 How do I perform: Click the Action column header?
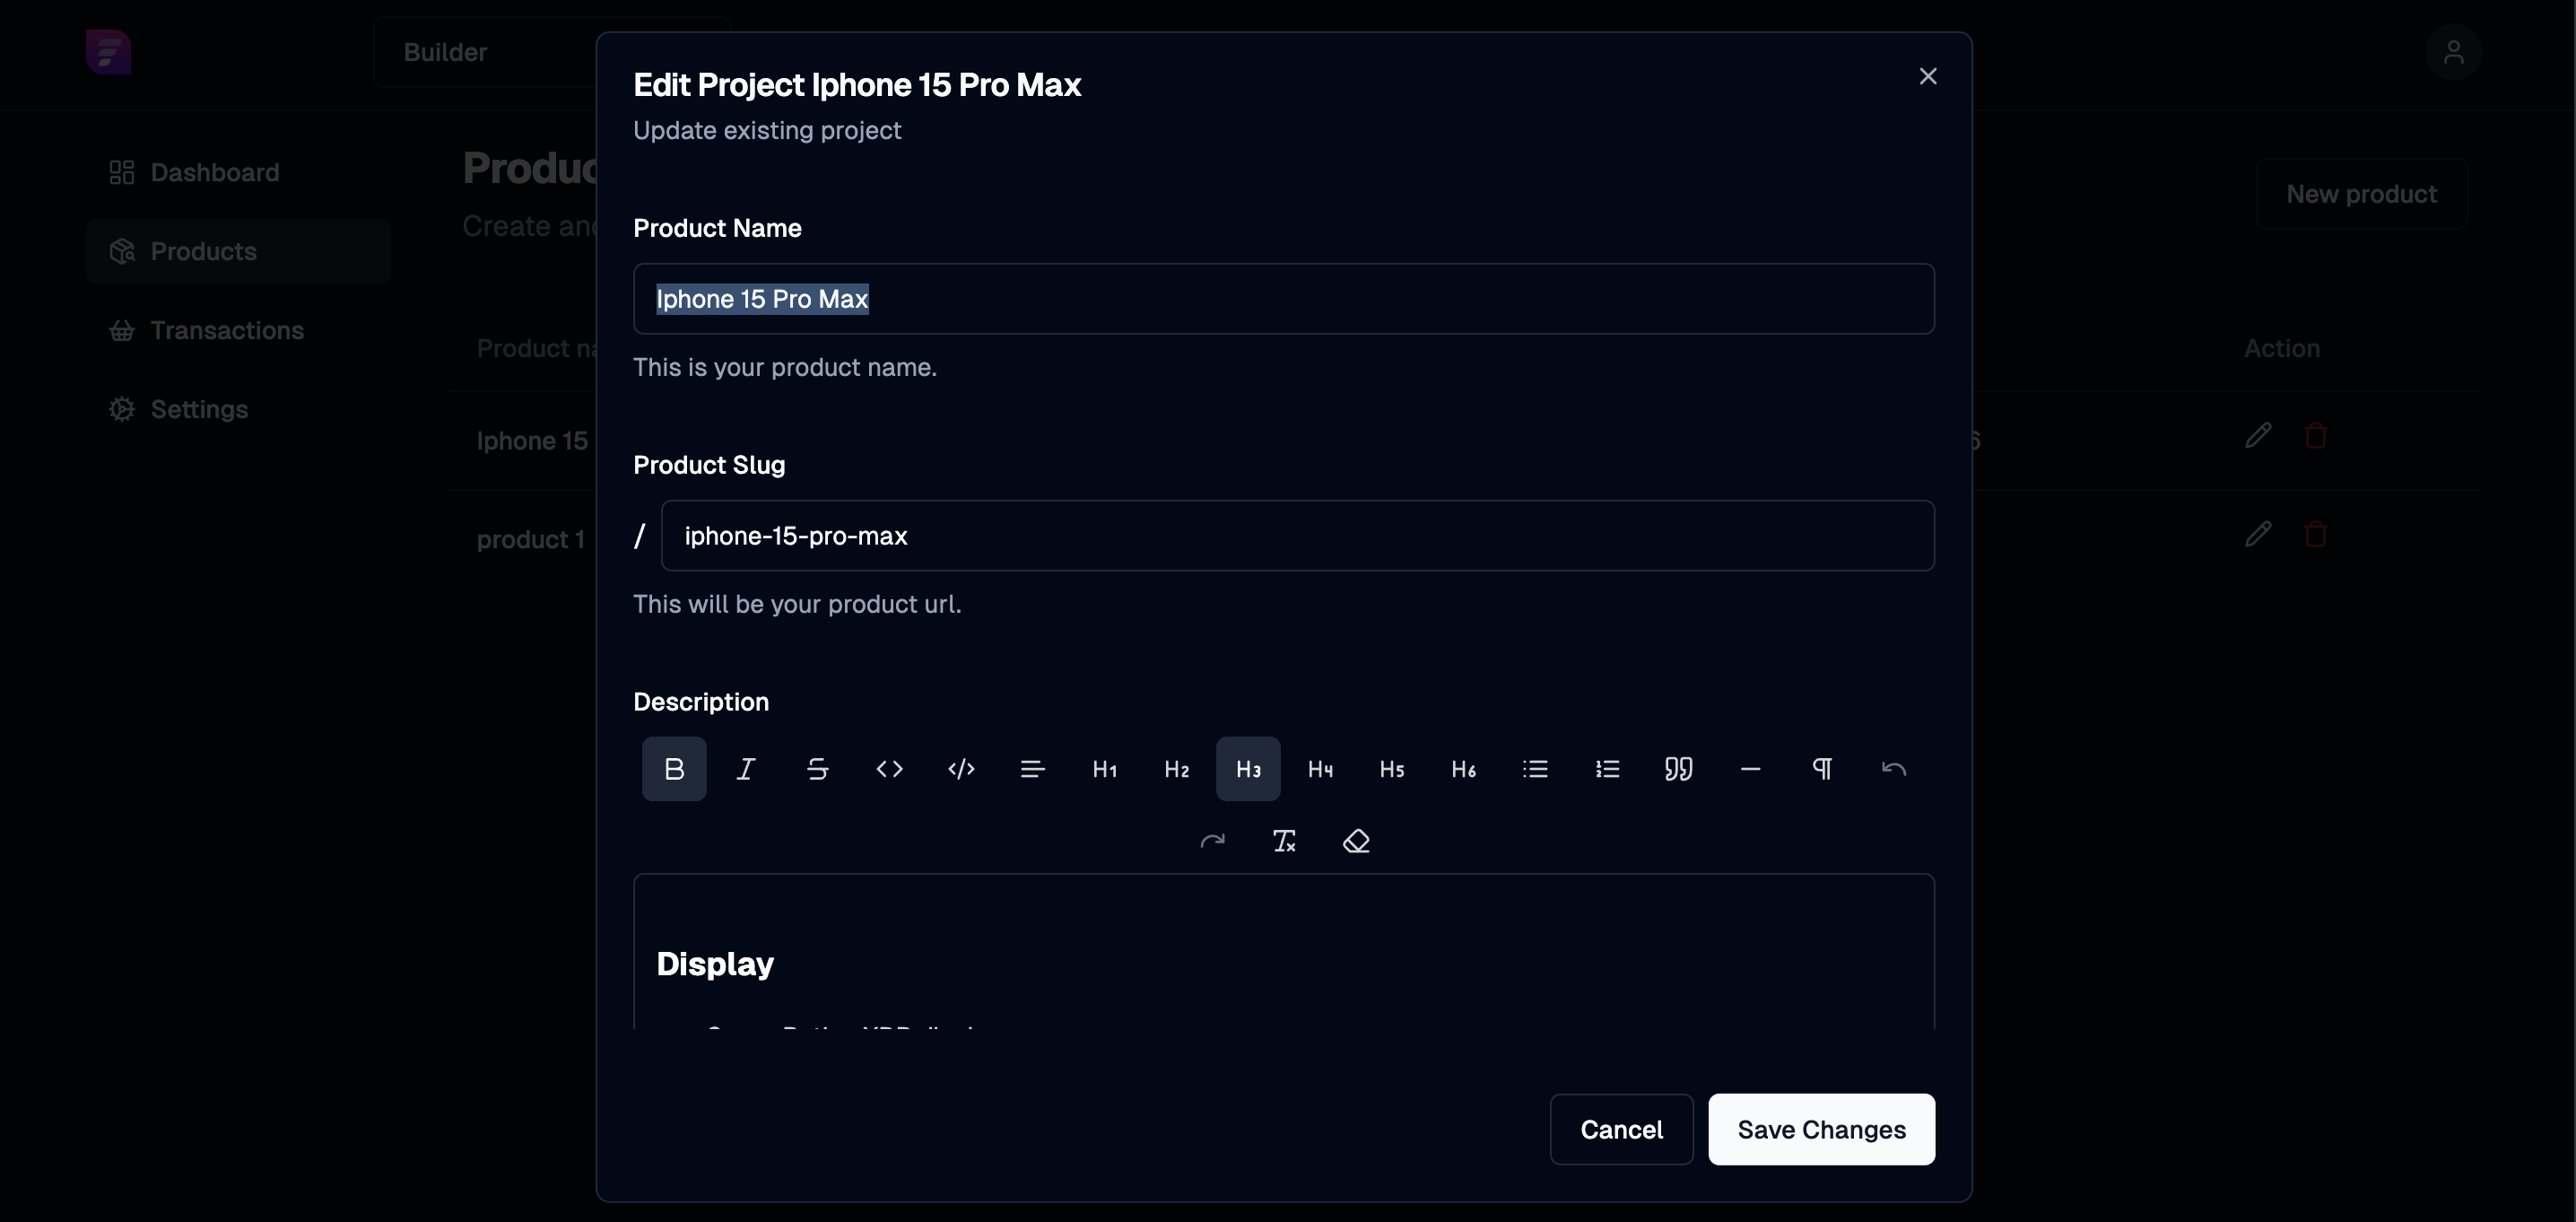(2281, 348)
